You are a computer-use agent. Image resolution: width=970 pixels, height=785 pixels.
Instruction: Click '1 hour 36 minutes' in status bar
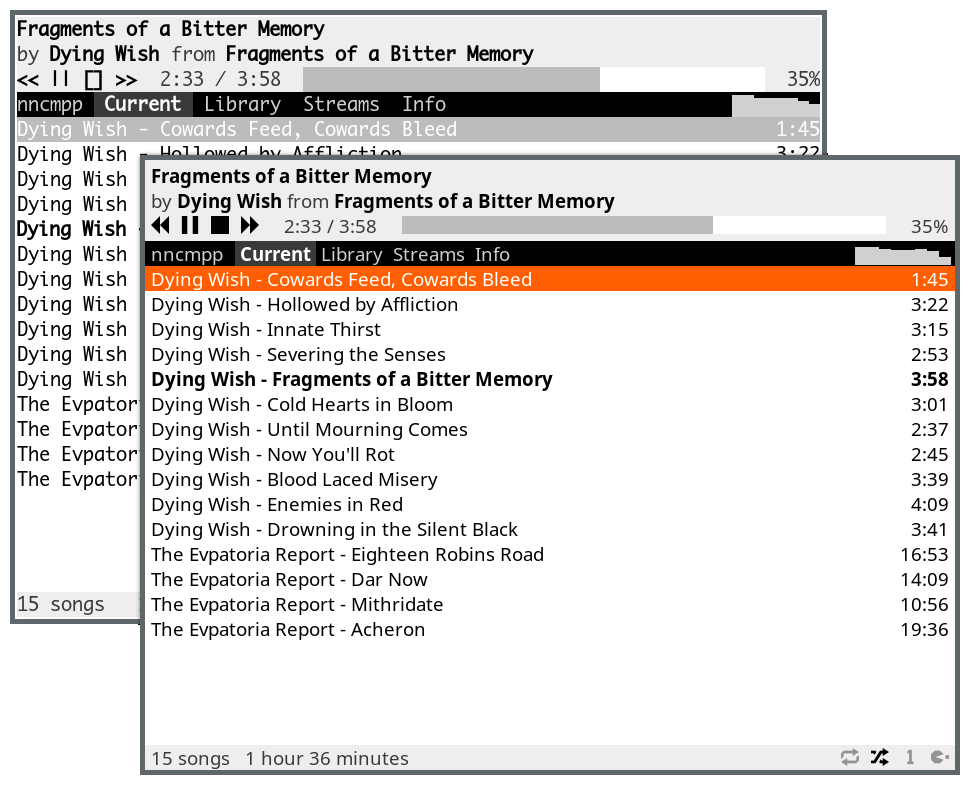pyautogui.click(x=327, y=758)
